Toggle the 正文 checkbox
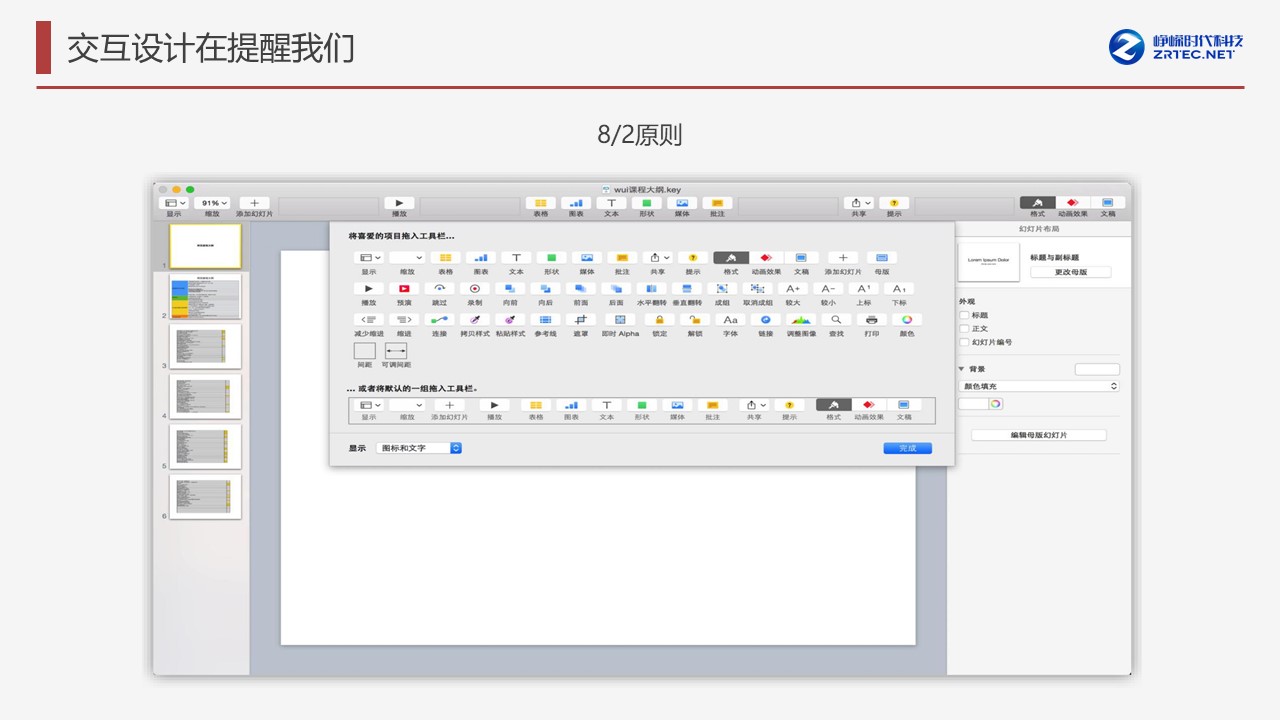Viewport: 1280px width, 720px height. tap(964, 328)
